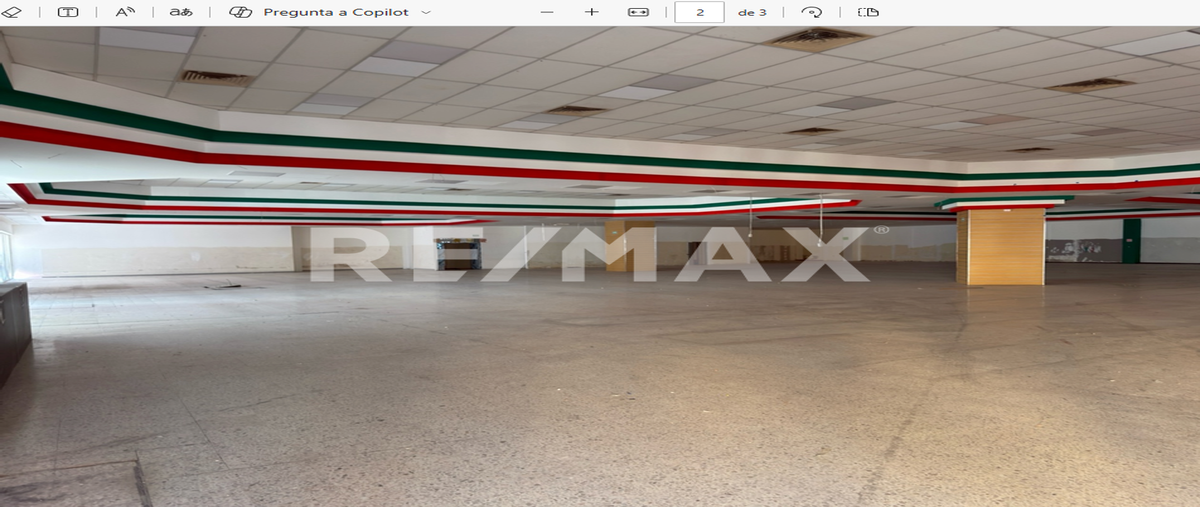This screenshot has width=1200, height=507.
Task: Click the page number field showing 2
Action: point(699,12)
